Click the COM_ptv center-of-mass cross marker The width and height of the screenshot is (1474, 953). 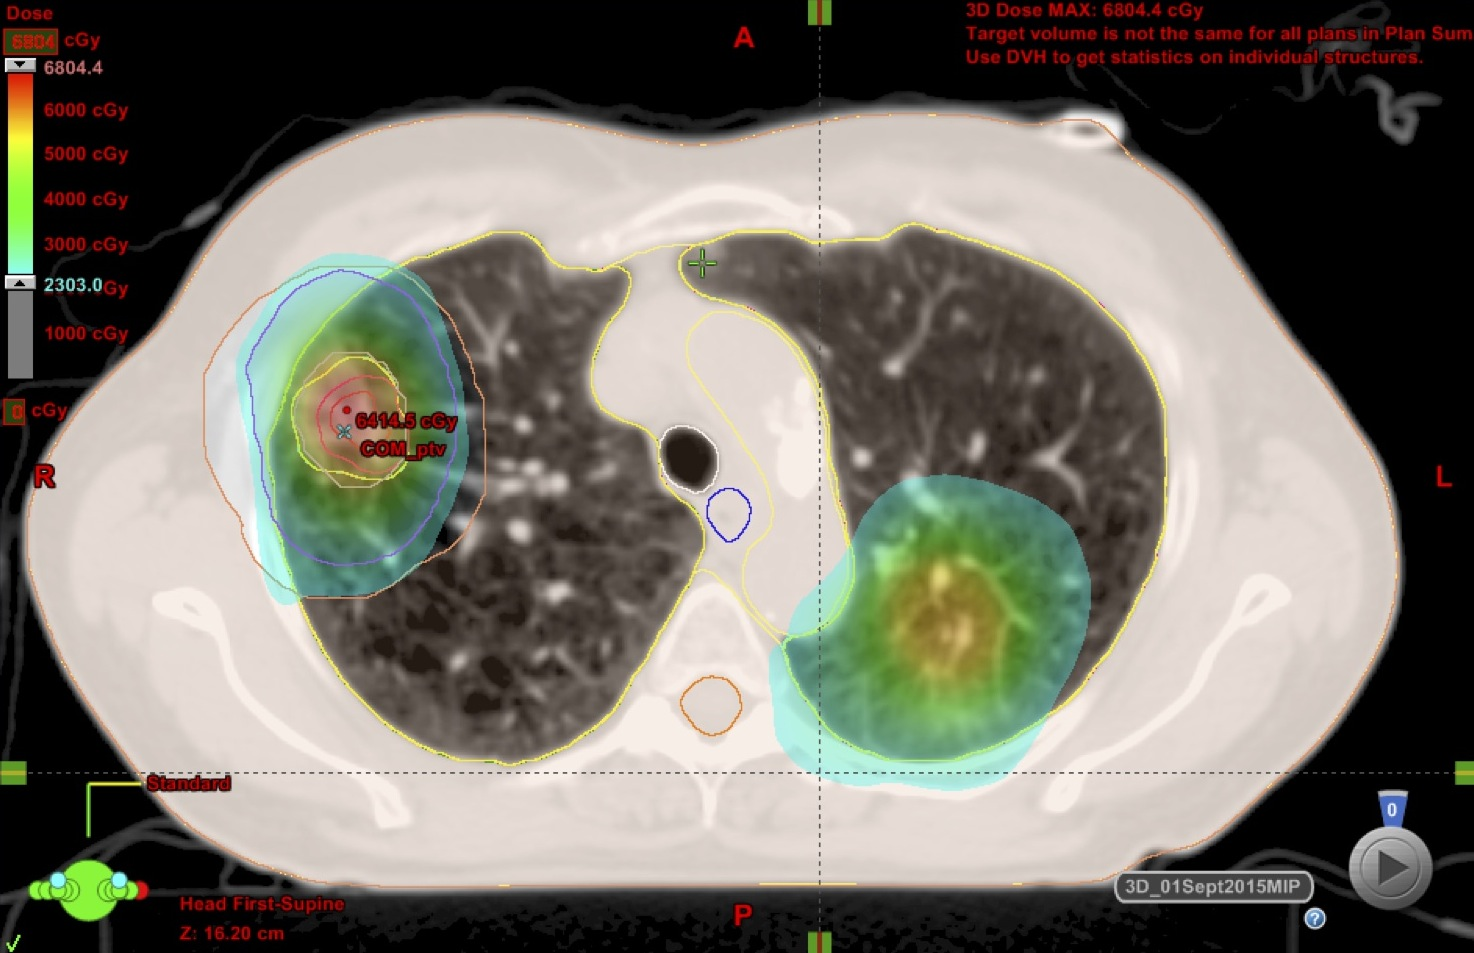tap(344, 432)
